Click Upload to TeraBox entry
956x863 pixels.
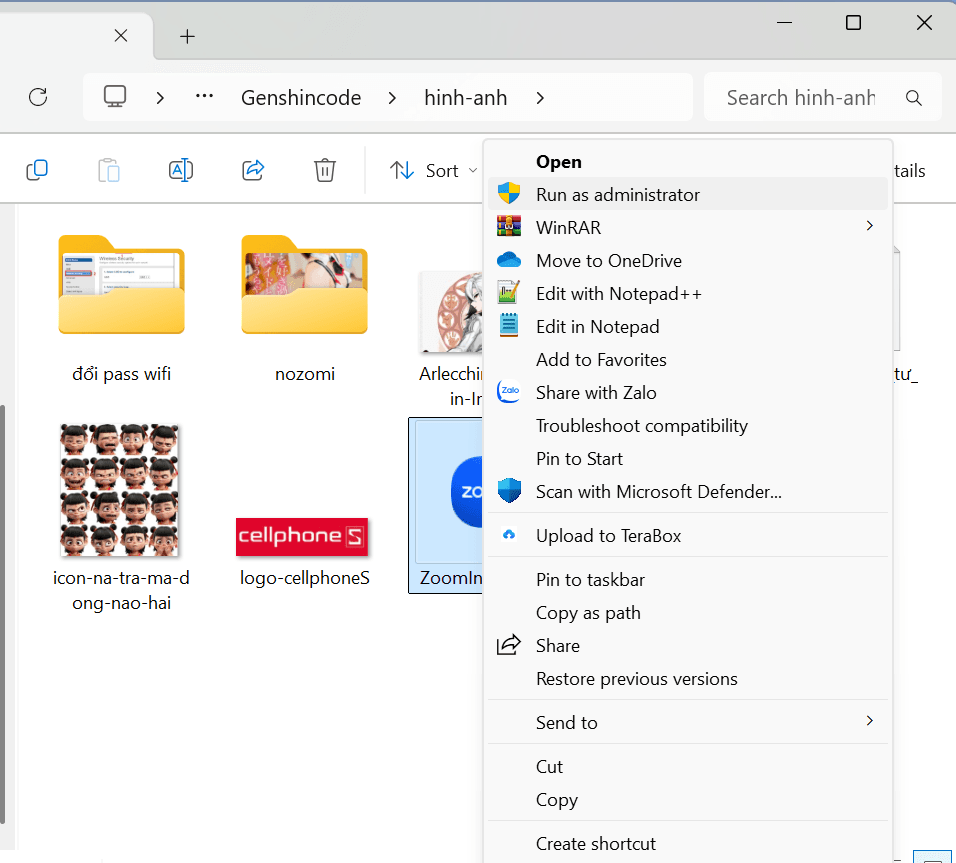(608, 536)
